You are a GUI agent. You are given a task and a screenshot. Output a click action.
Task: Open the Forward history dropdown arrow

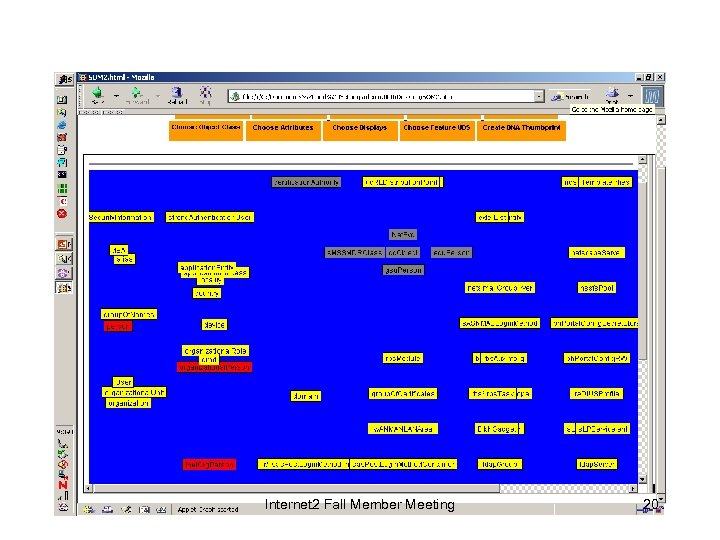(x=158, y=96)
